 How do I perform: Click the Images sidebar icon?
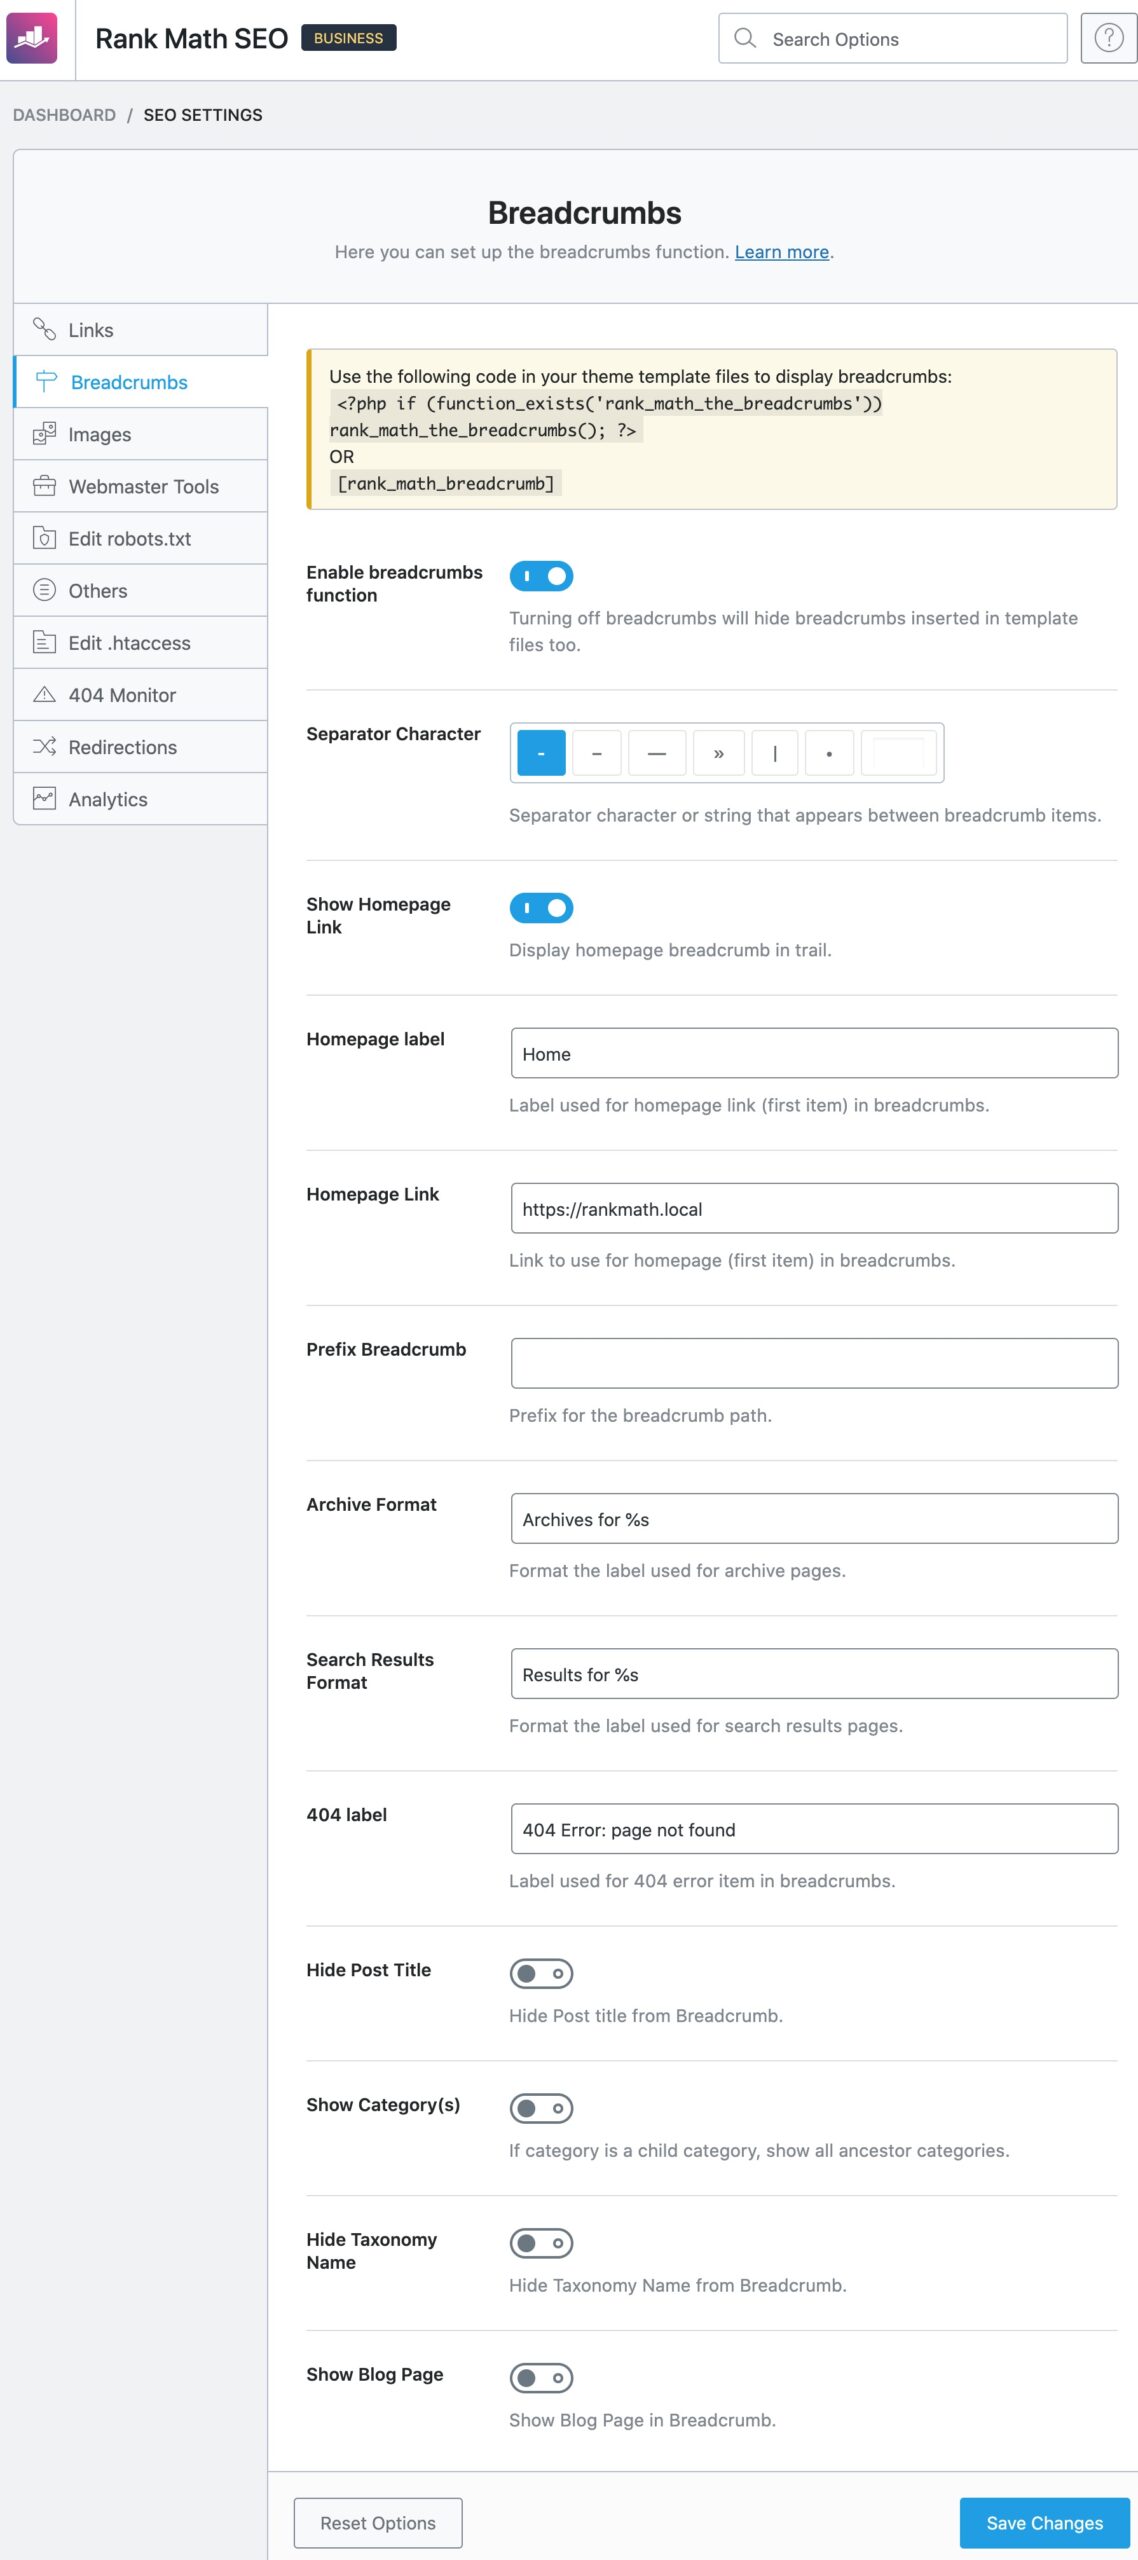[44, 434]
